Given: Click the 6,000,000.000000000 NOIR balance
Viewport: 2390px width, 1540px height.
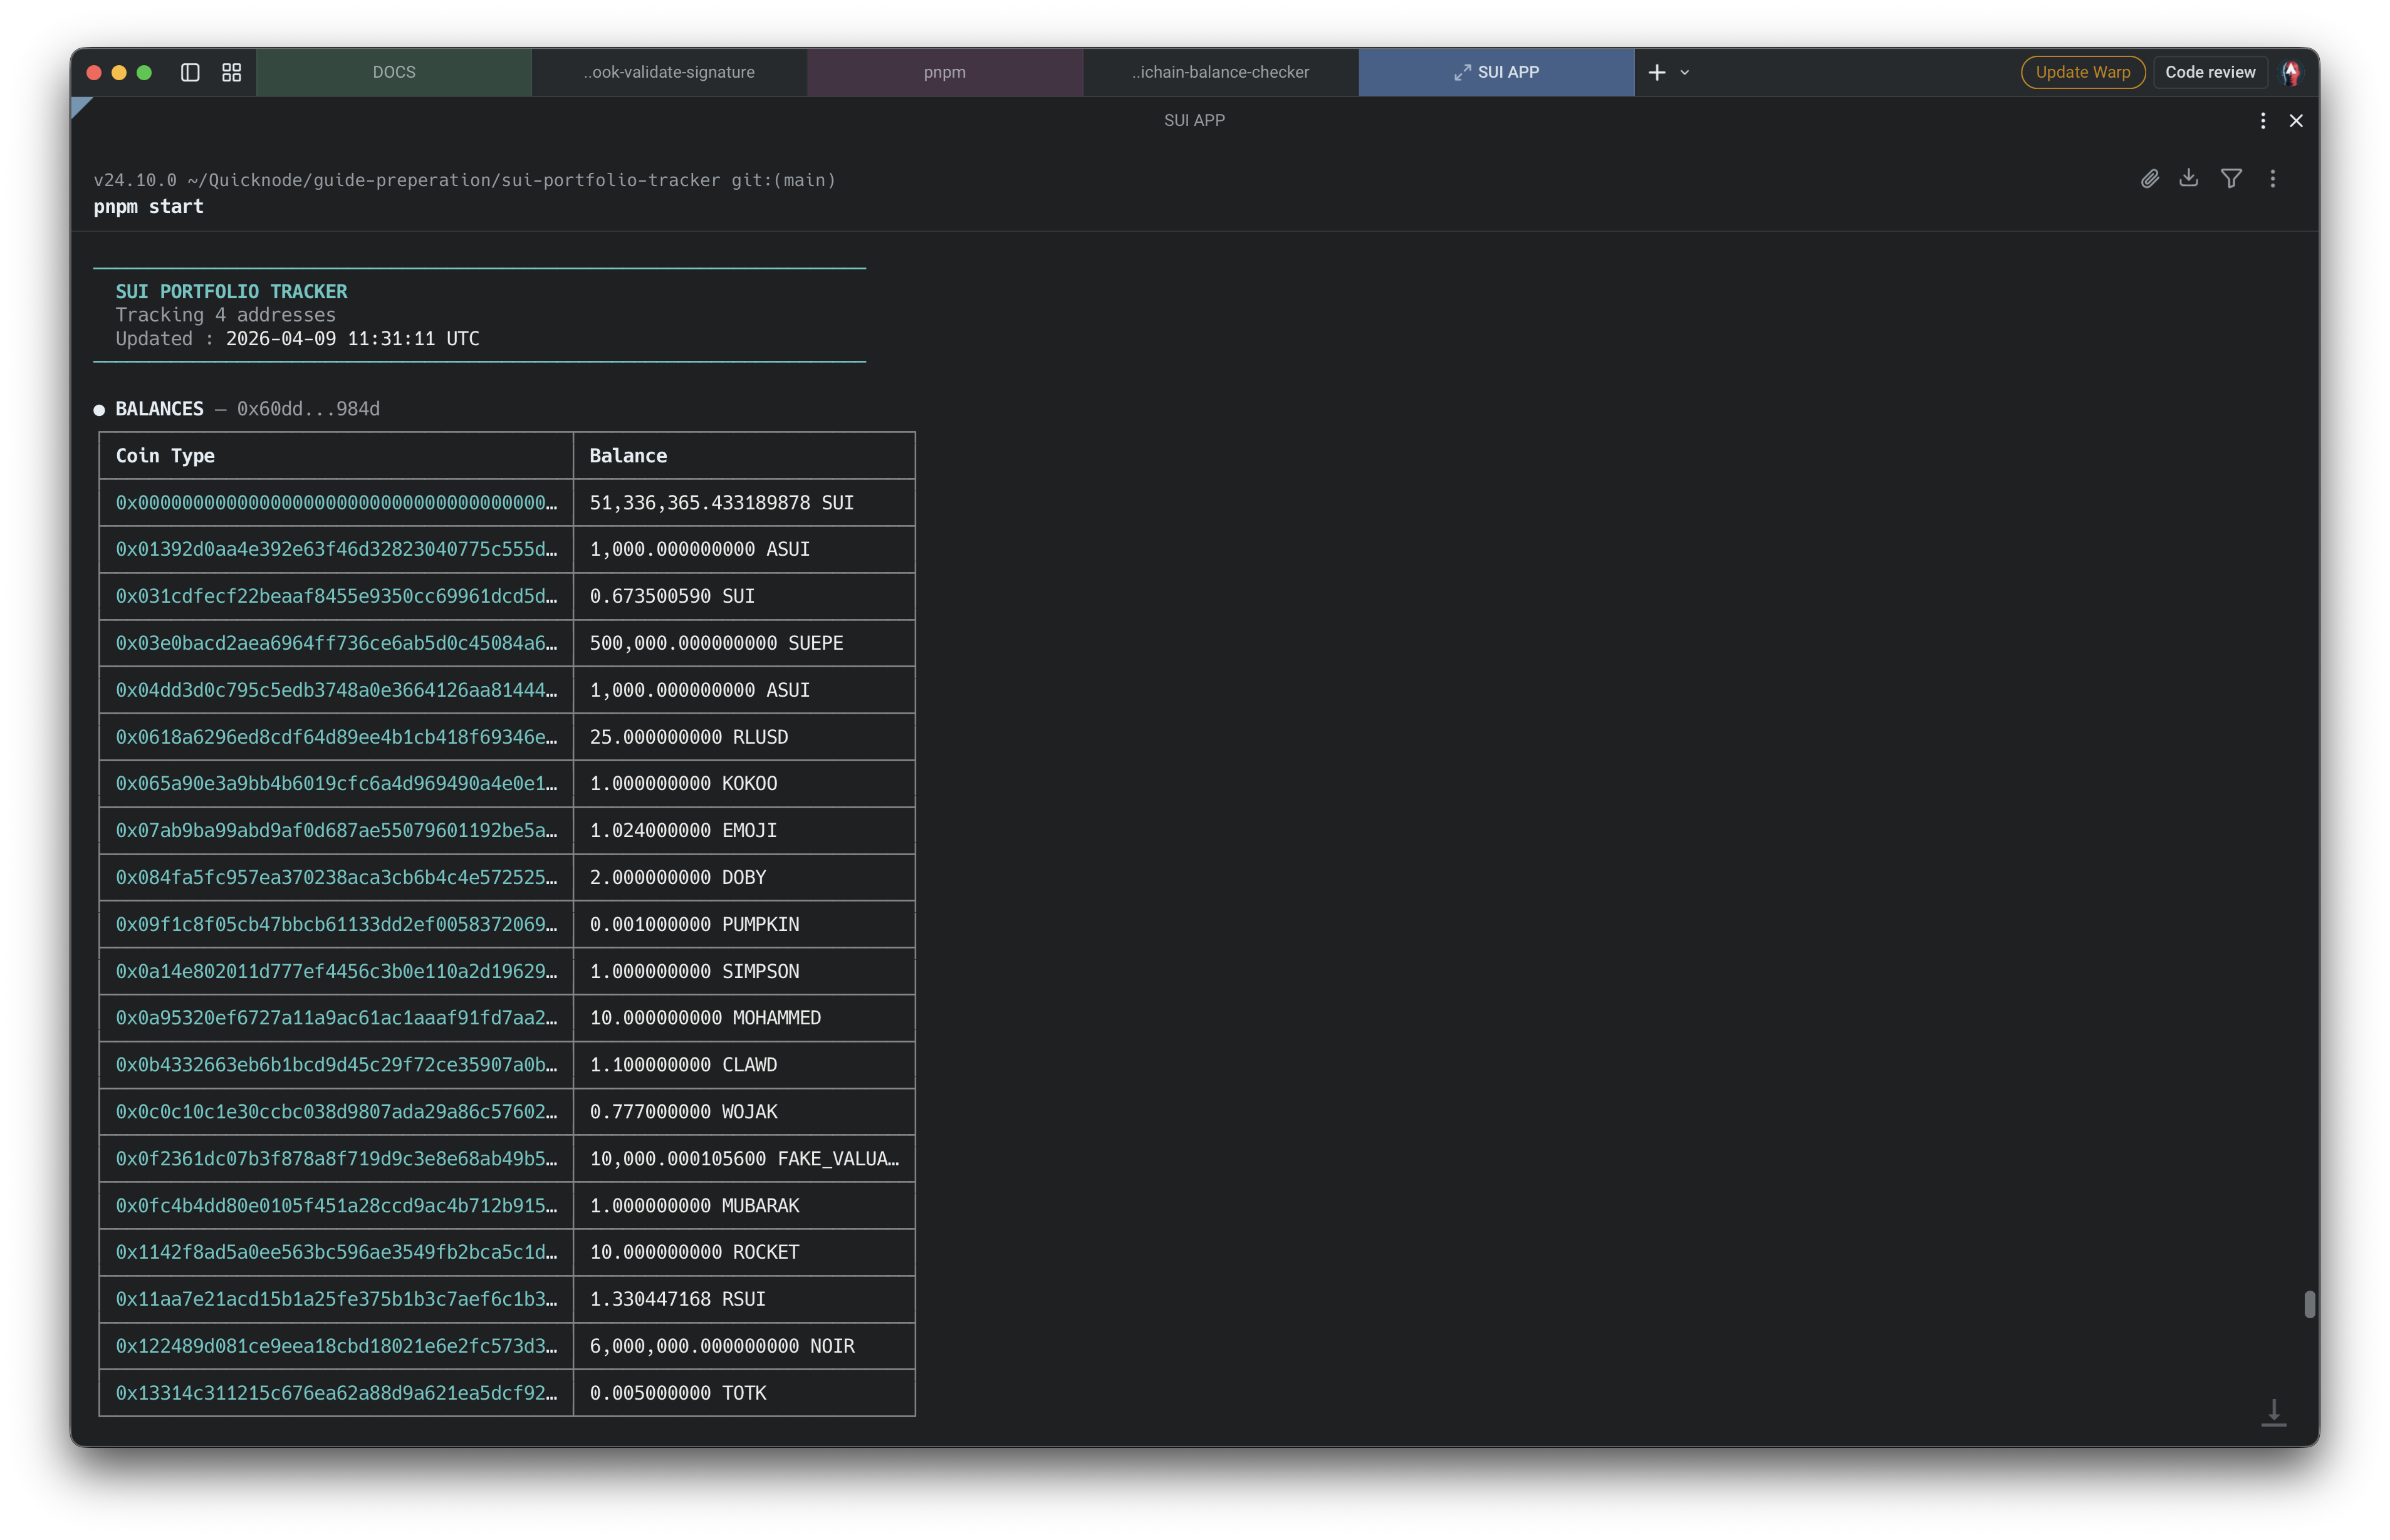Looking at the screenshot, I should (721, 1346).
